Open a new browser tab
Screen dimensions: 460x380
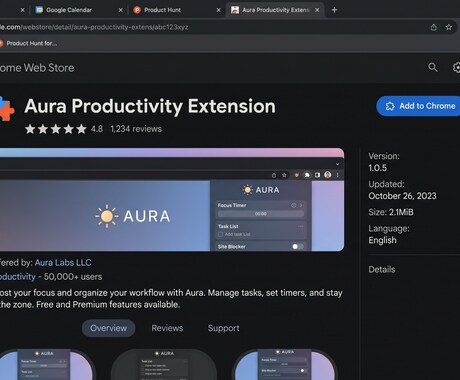click(334, 10)
